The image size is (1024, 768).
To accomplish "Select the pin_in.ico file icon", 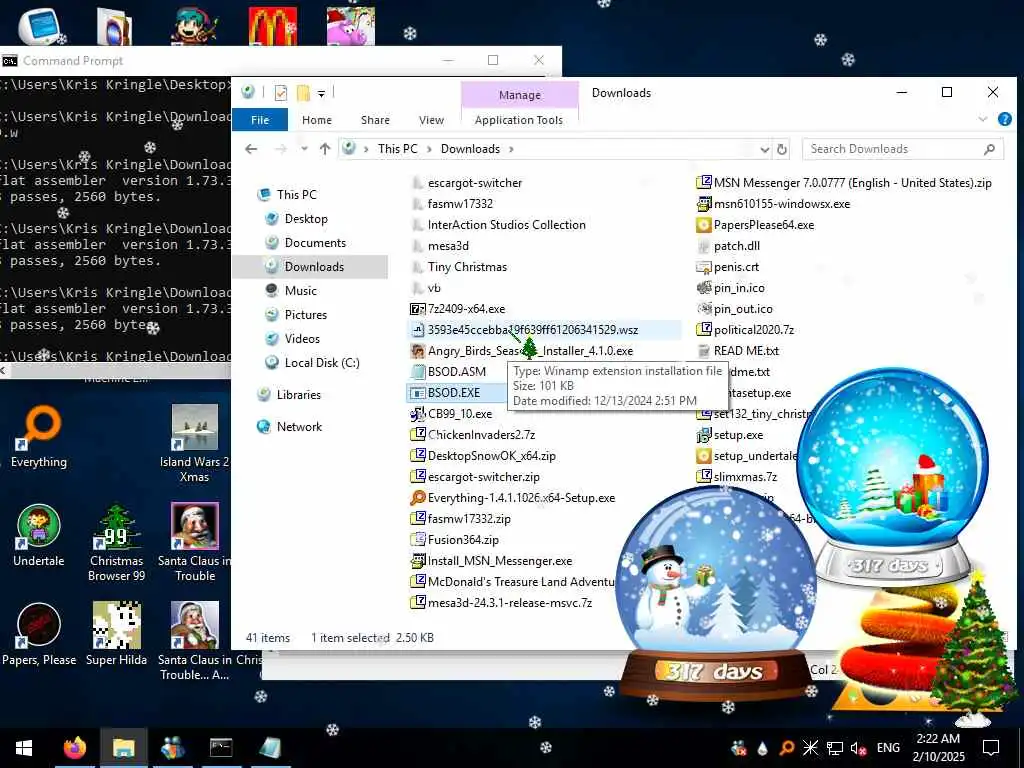I will point(703,288).
